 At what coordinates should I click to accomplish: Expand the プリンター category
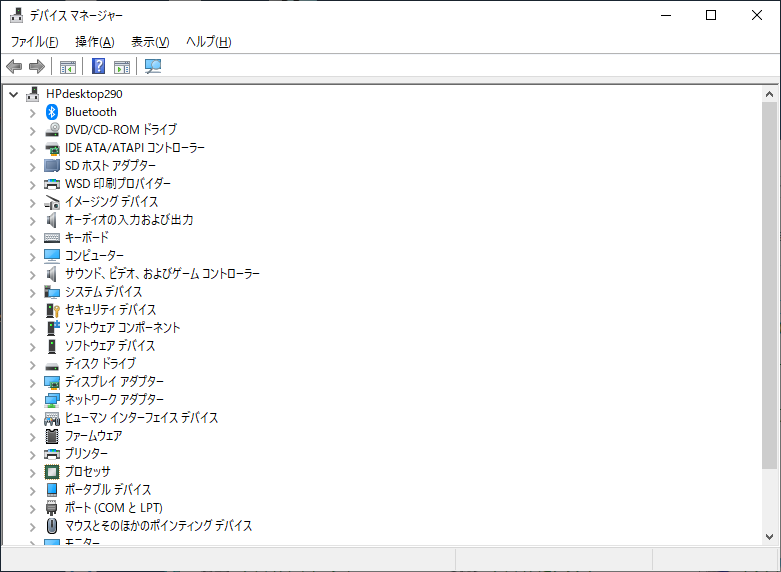coord(32,454)
